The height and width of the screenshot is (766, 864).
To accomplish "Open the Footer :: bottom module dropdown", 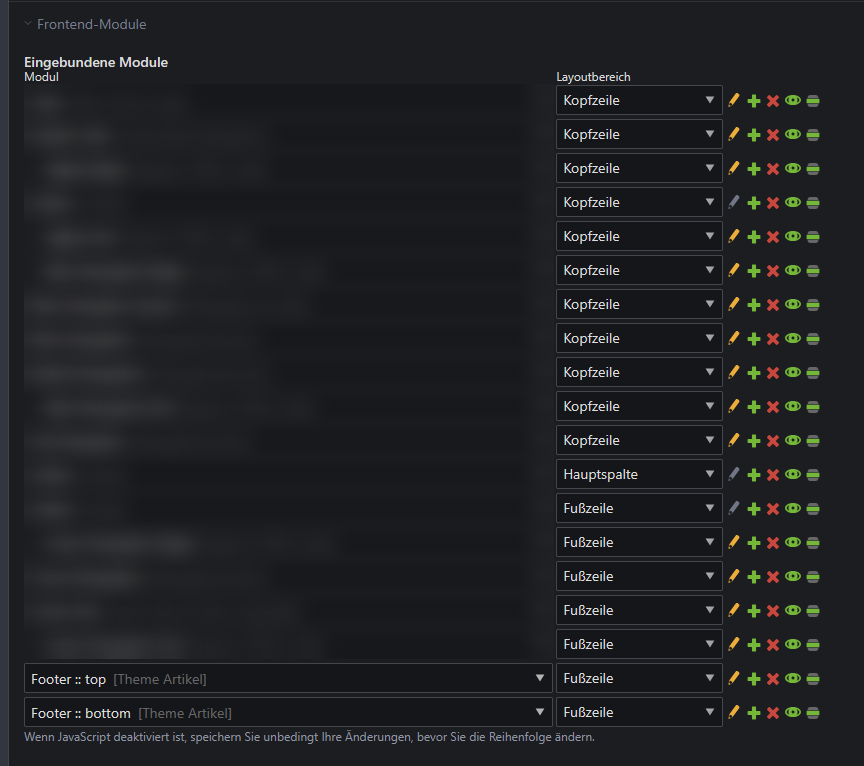I will (x=288, y=713).
